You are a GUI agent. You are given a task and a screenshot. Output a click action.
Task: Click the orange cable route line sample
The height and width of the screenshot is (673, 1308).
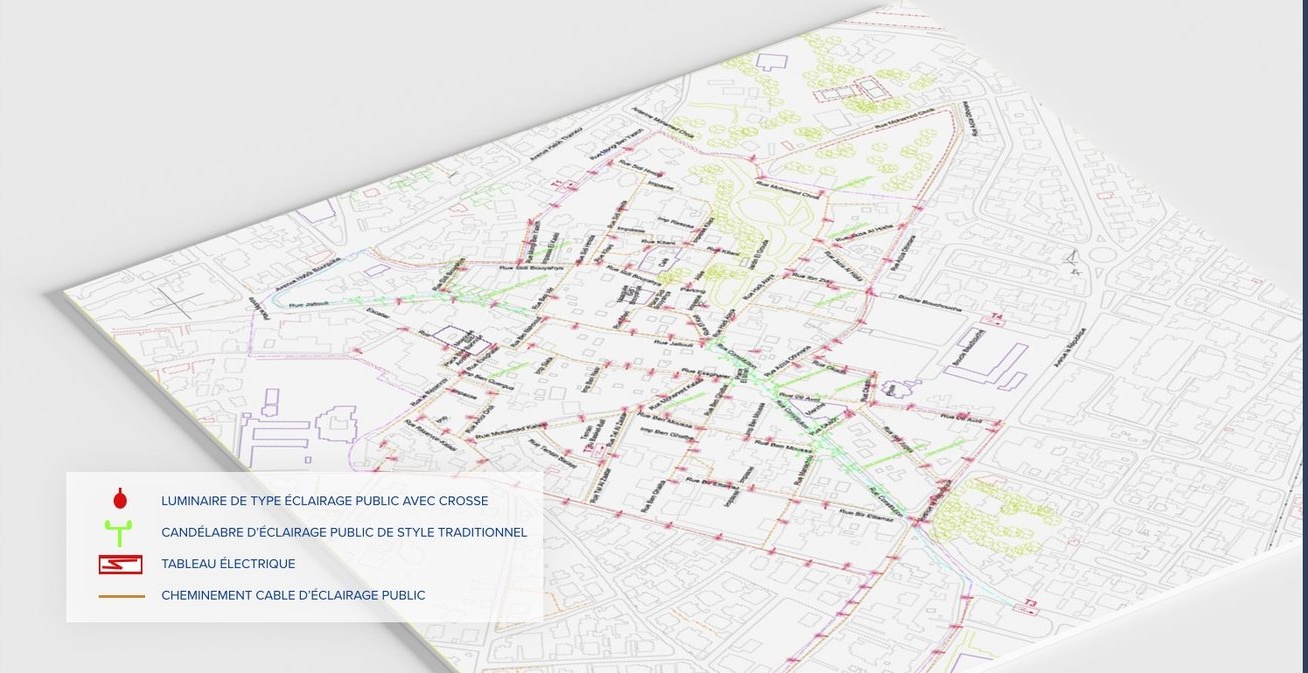(121, 596)
